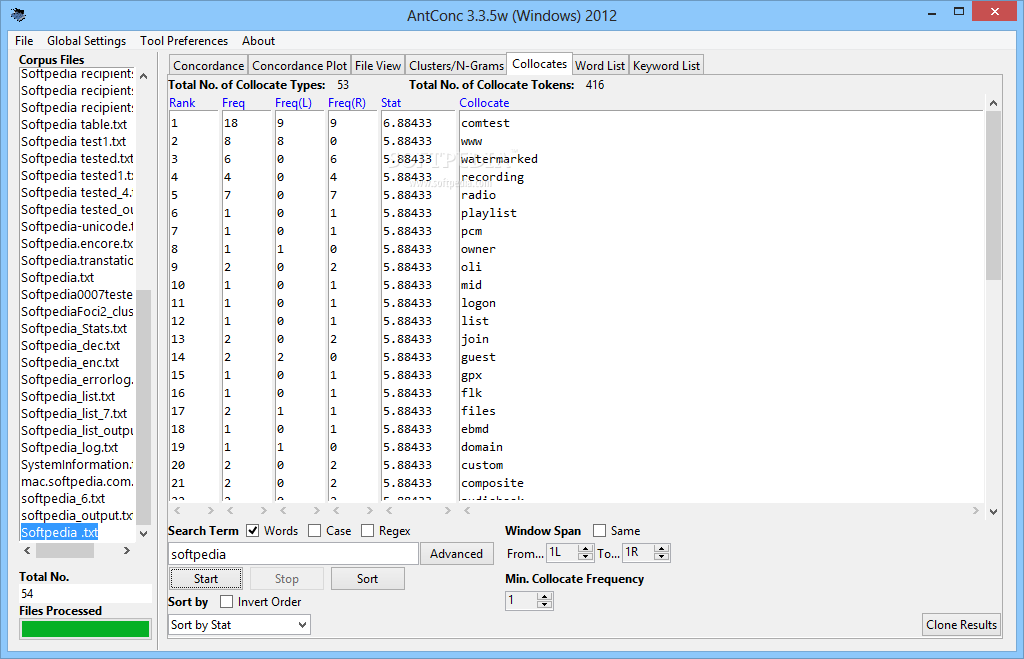Switch to the Word List tab
Image resolution: width=1024 pixels, height=659 pixels.
tap(600, 65)
